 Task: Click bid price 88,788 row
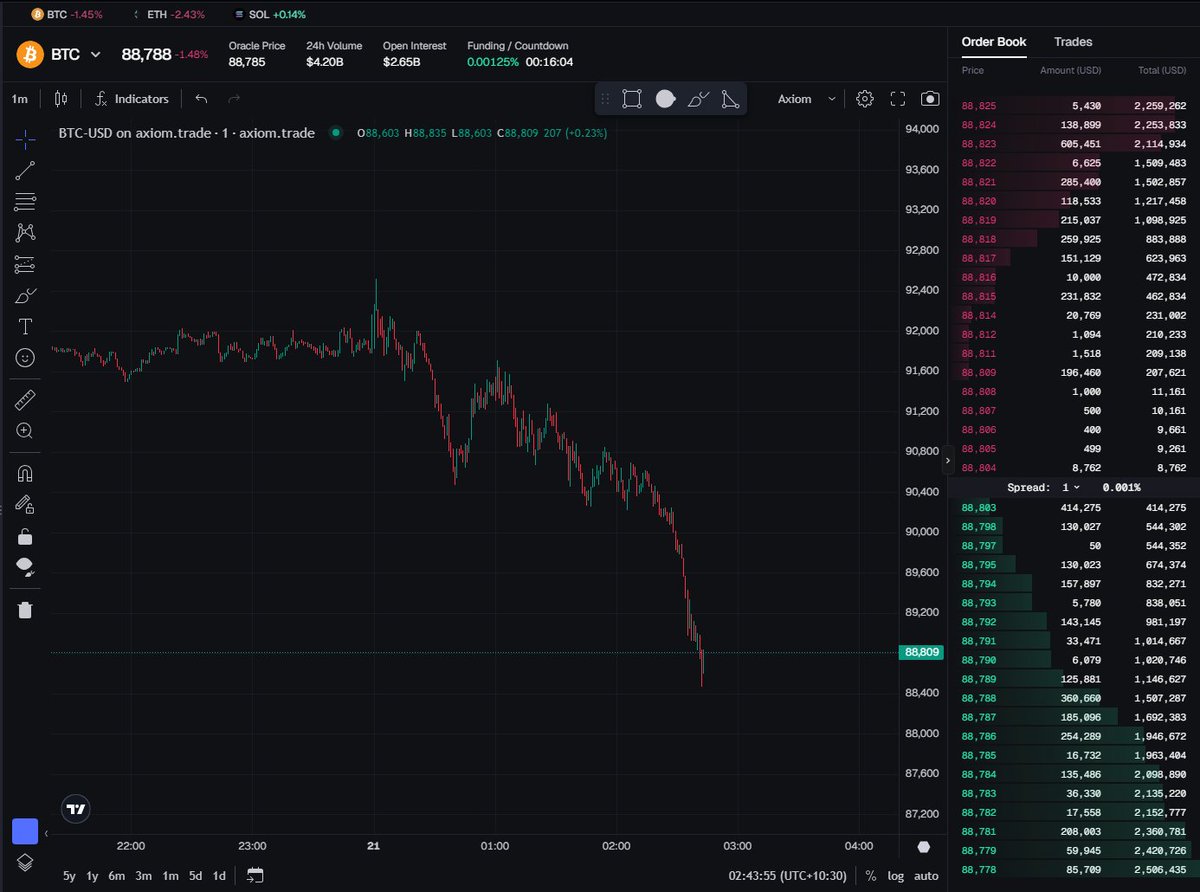pyautogui.click(x=1073, y=698)
